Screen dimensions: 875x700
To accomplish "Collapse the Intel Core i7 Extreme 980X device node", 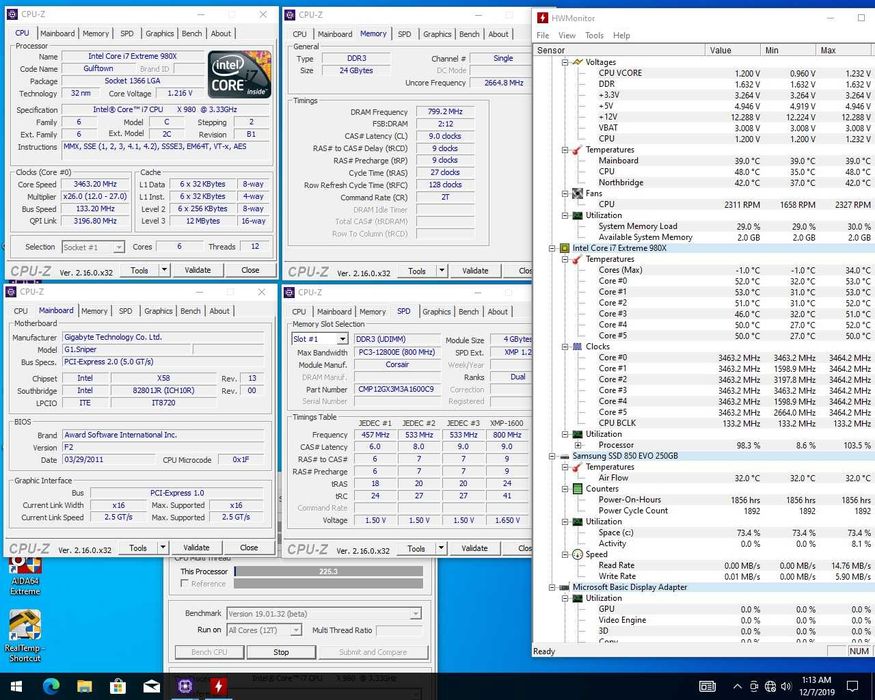I will 552,248.
